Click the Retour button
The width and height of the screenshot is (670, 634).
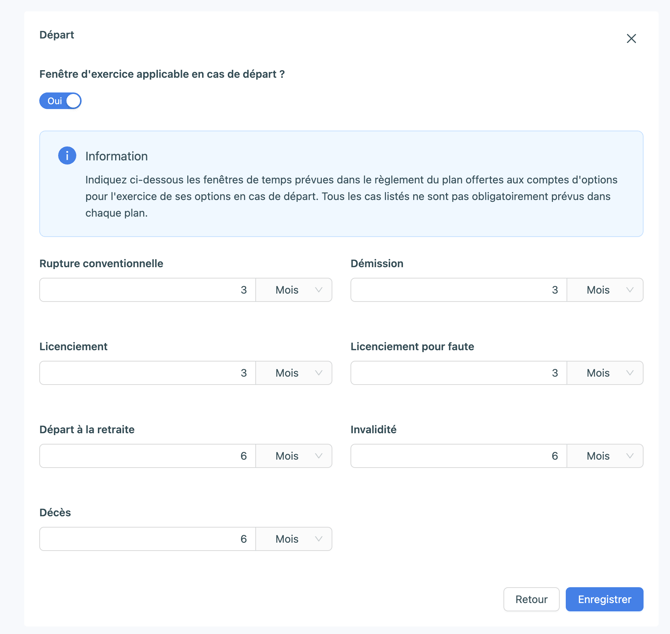(x=531, y=599)
